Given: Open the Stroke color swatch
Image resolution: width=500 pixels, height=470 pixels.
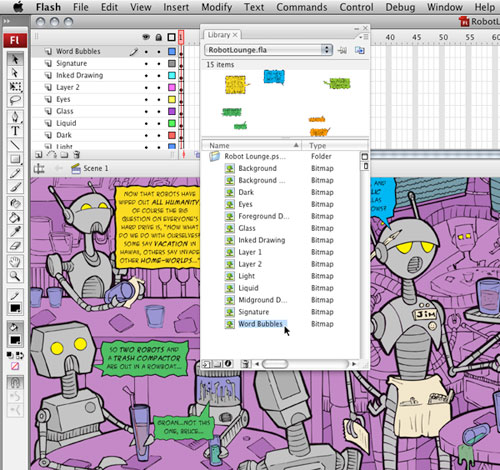Looking at the screenshot, I should [x=15, y=308].
